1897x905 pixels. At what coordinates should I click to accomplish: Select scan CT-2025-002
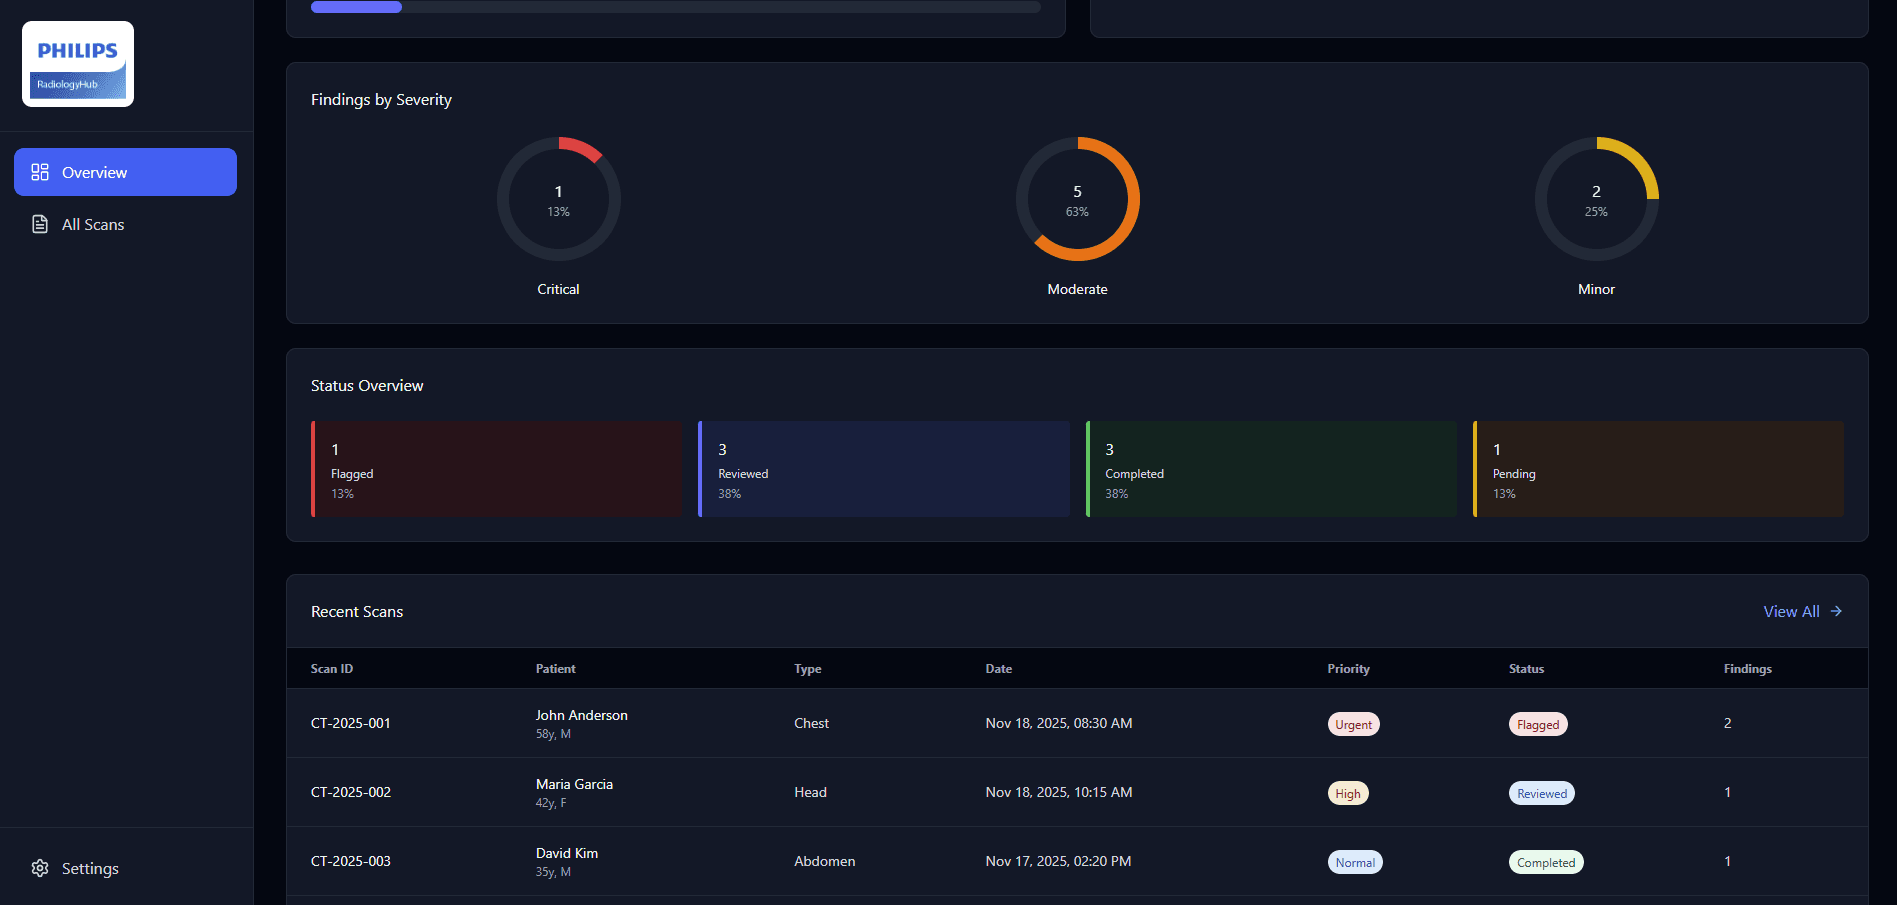pos(351,792)
